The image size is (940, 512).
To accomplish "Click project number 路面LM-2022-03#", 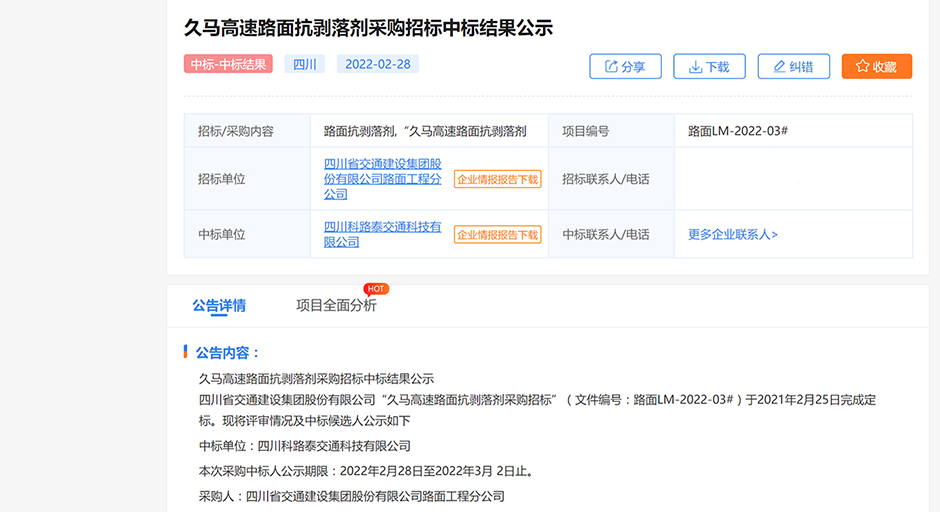I will (738, 131).
